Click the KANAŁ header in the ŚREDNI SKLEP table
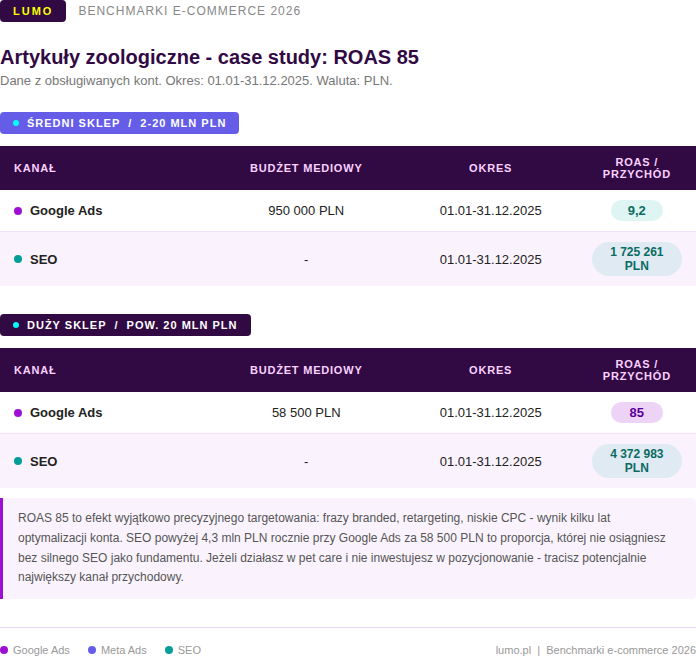Viewport: 696px width, 657px height. (x=35, y=168)
